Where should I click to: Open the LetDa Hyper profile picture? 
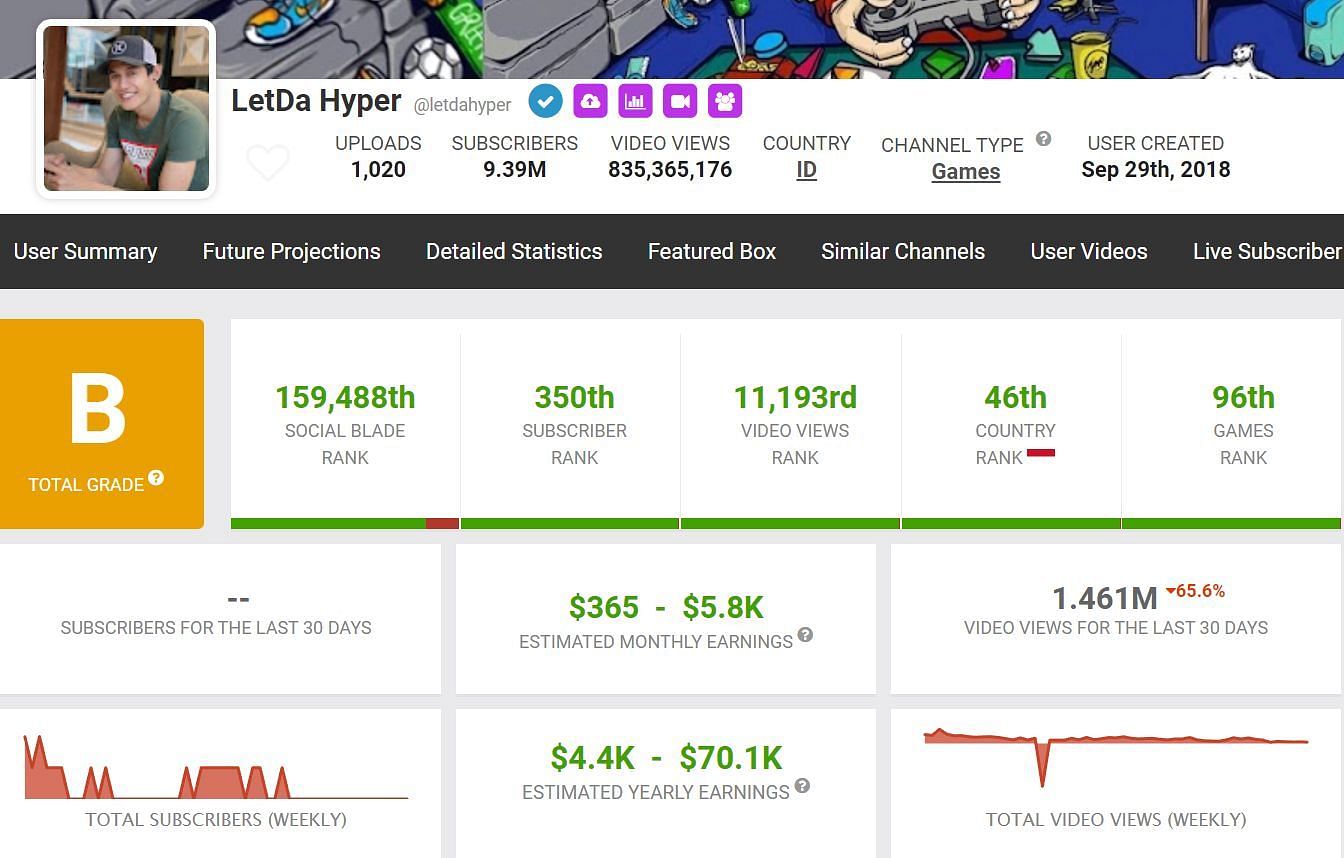[126, 108]
